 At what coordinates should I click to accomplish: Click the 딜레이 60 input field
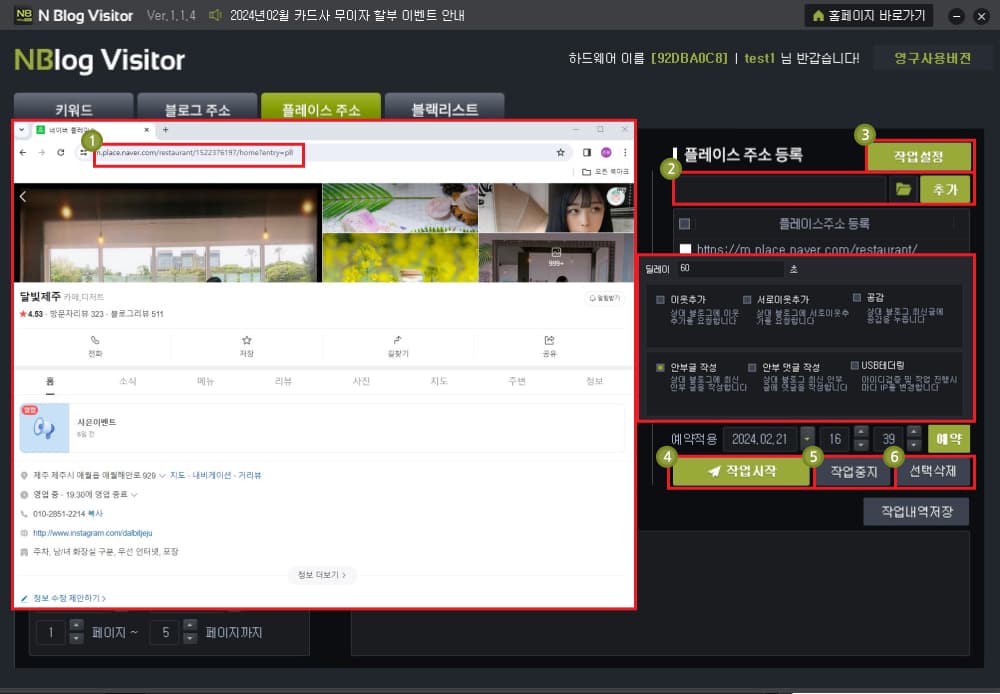click(730, 269)
